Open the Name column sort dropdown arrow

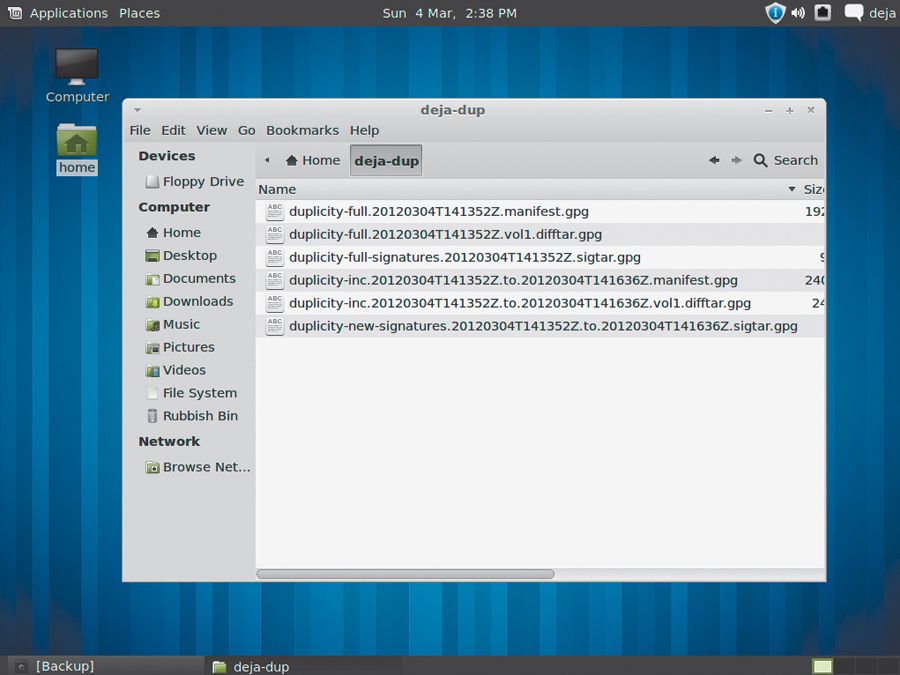point(791,189)
